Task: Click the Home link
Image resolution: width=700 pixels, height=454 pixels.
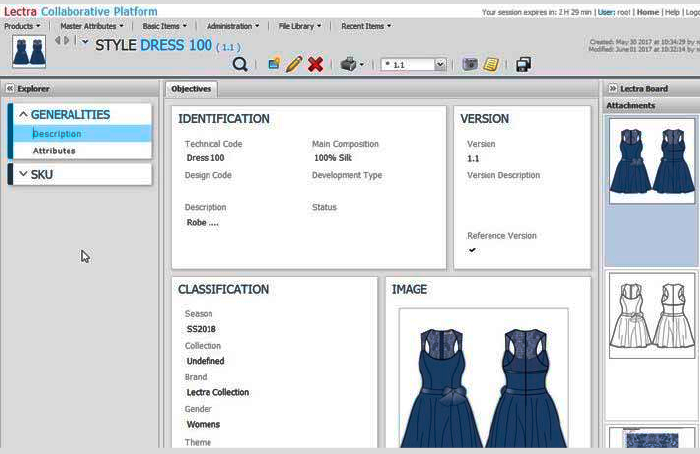Action: coord(648,12)
